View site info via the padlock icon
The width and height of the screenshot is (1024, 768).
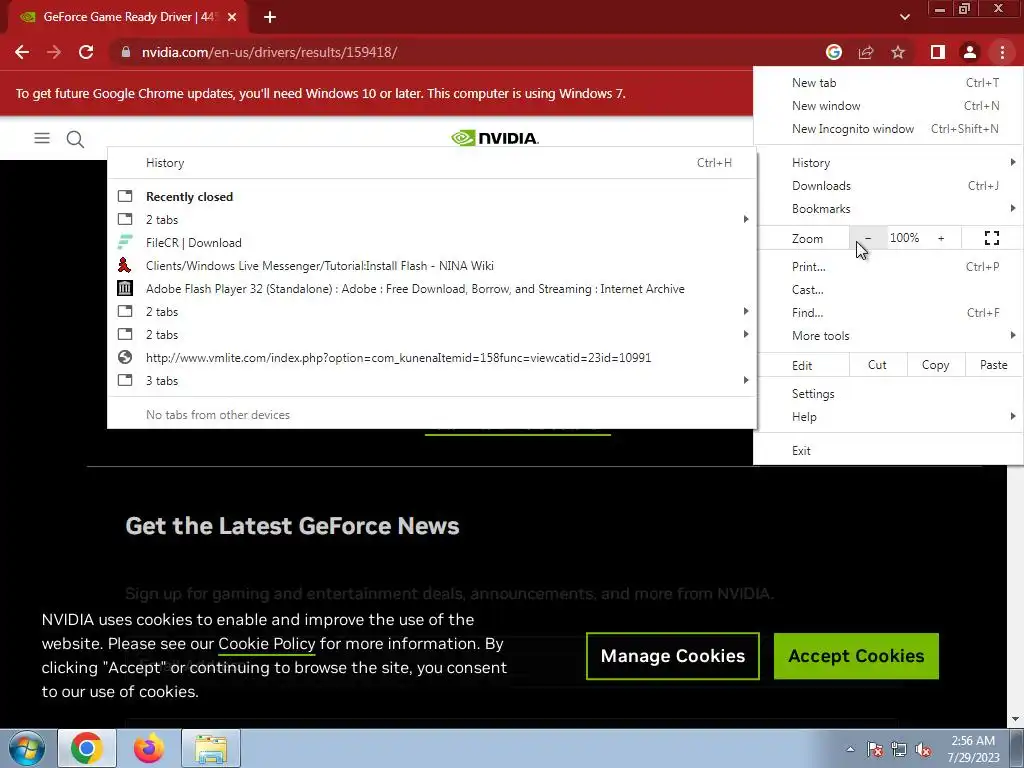(x=126, y=52)
